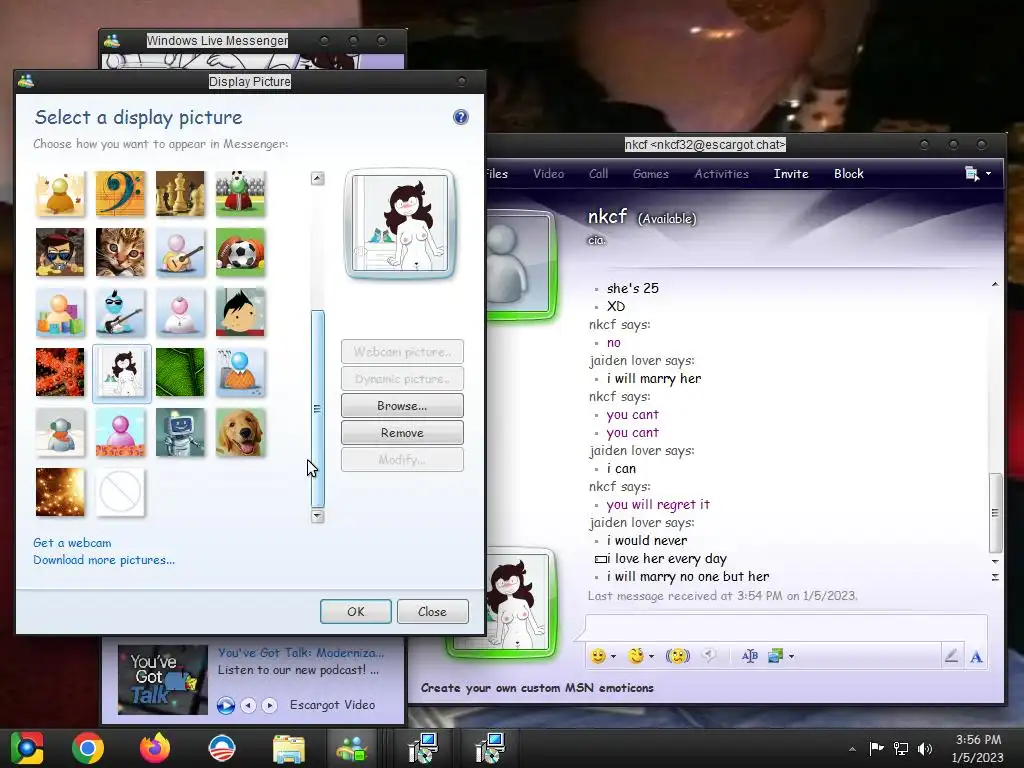
Task: Pick the kitten display picture
Action: point(120,253)
